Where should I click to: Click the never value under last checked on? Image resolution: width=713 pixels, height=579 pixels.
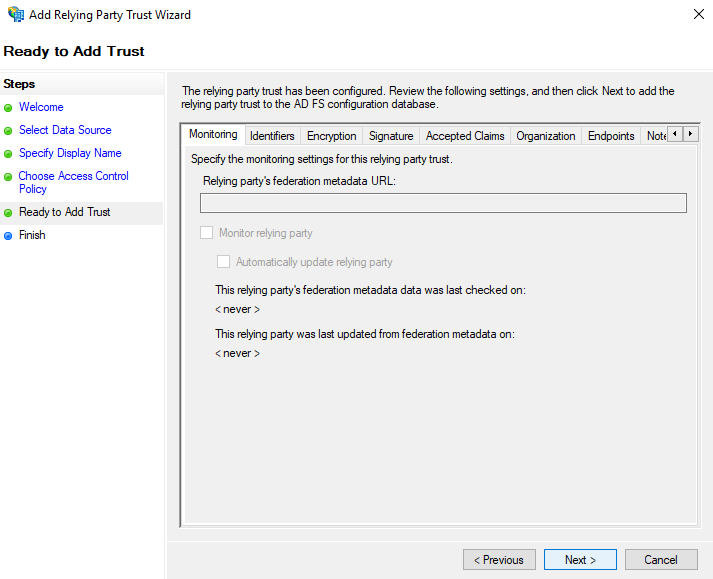click(x=237, y=309)
